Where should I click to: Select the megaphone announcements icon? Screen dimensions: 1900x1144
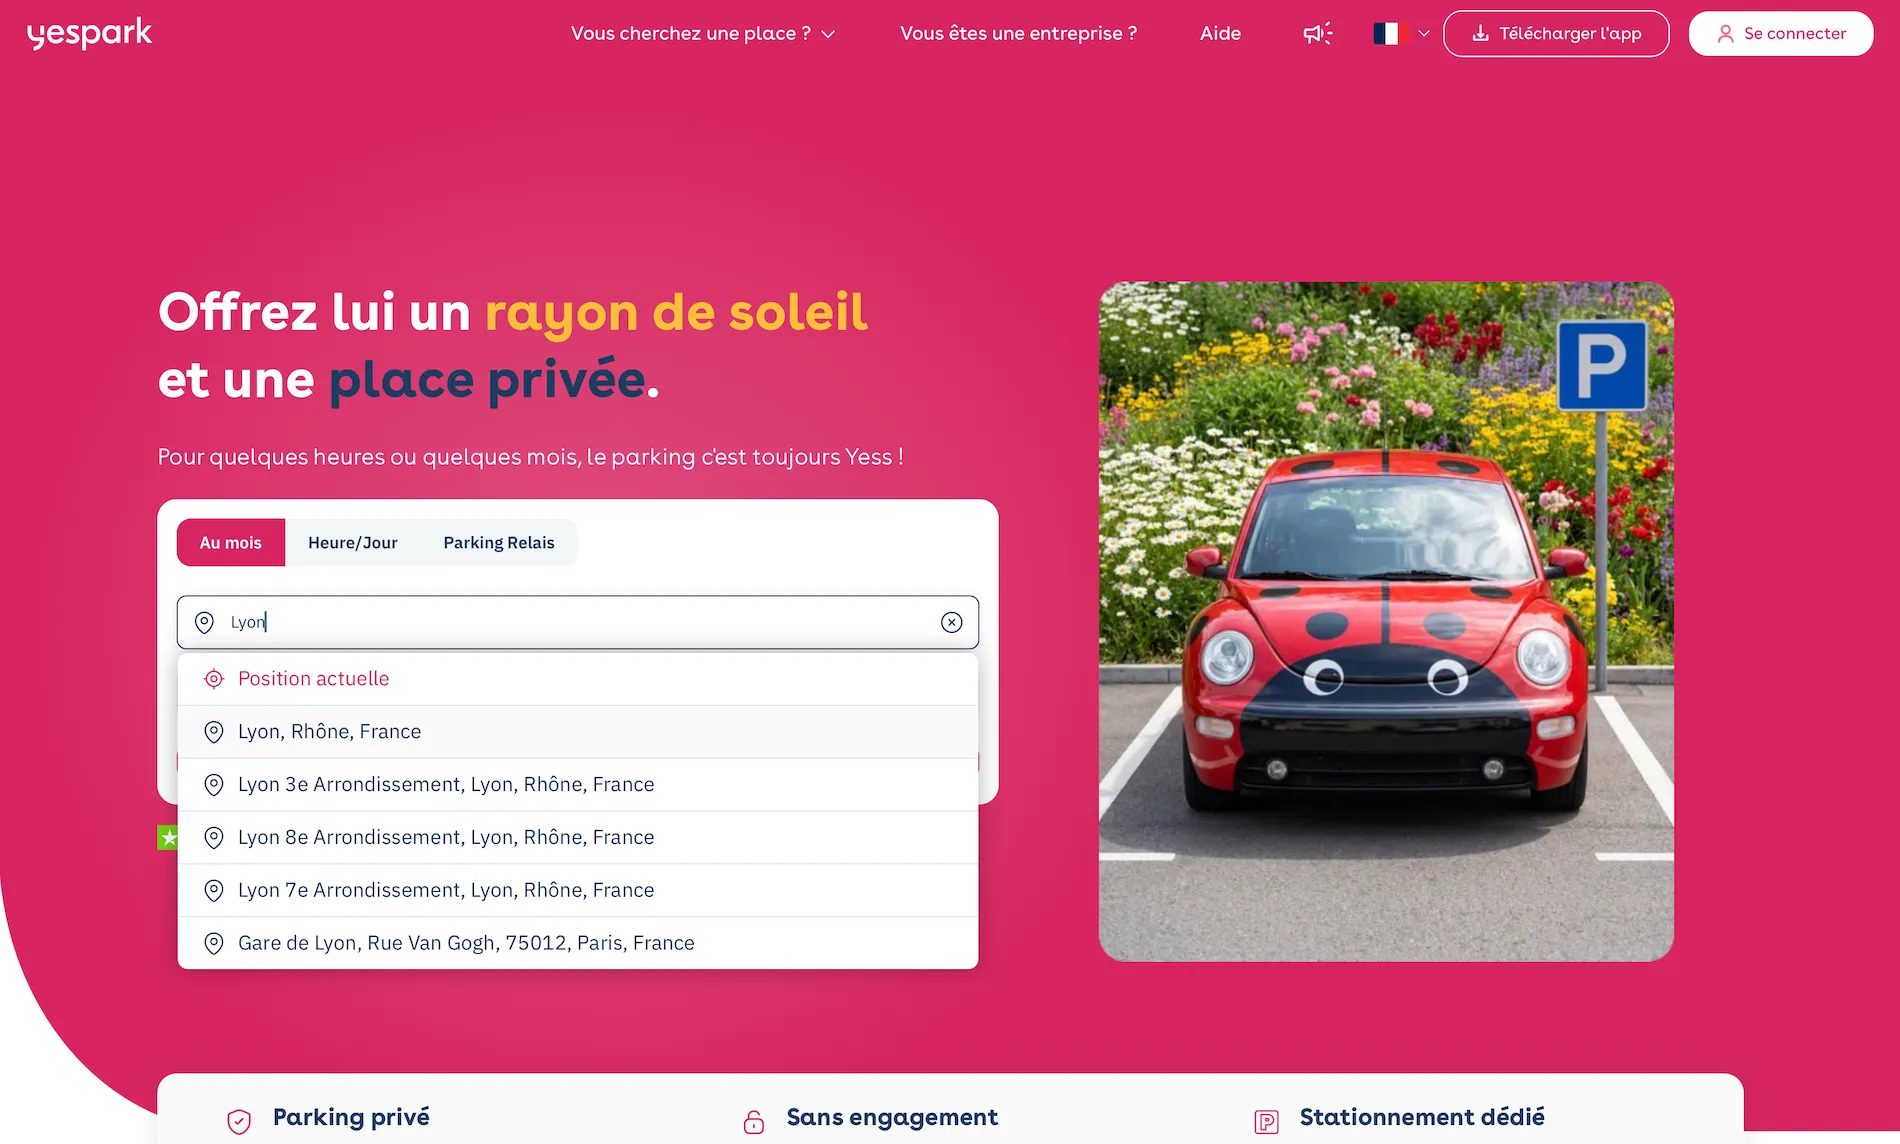pyautogui.click(x=1317, y=33)
